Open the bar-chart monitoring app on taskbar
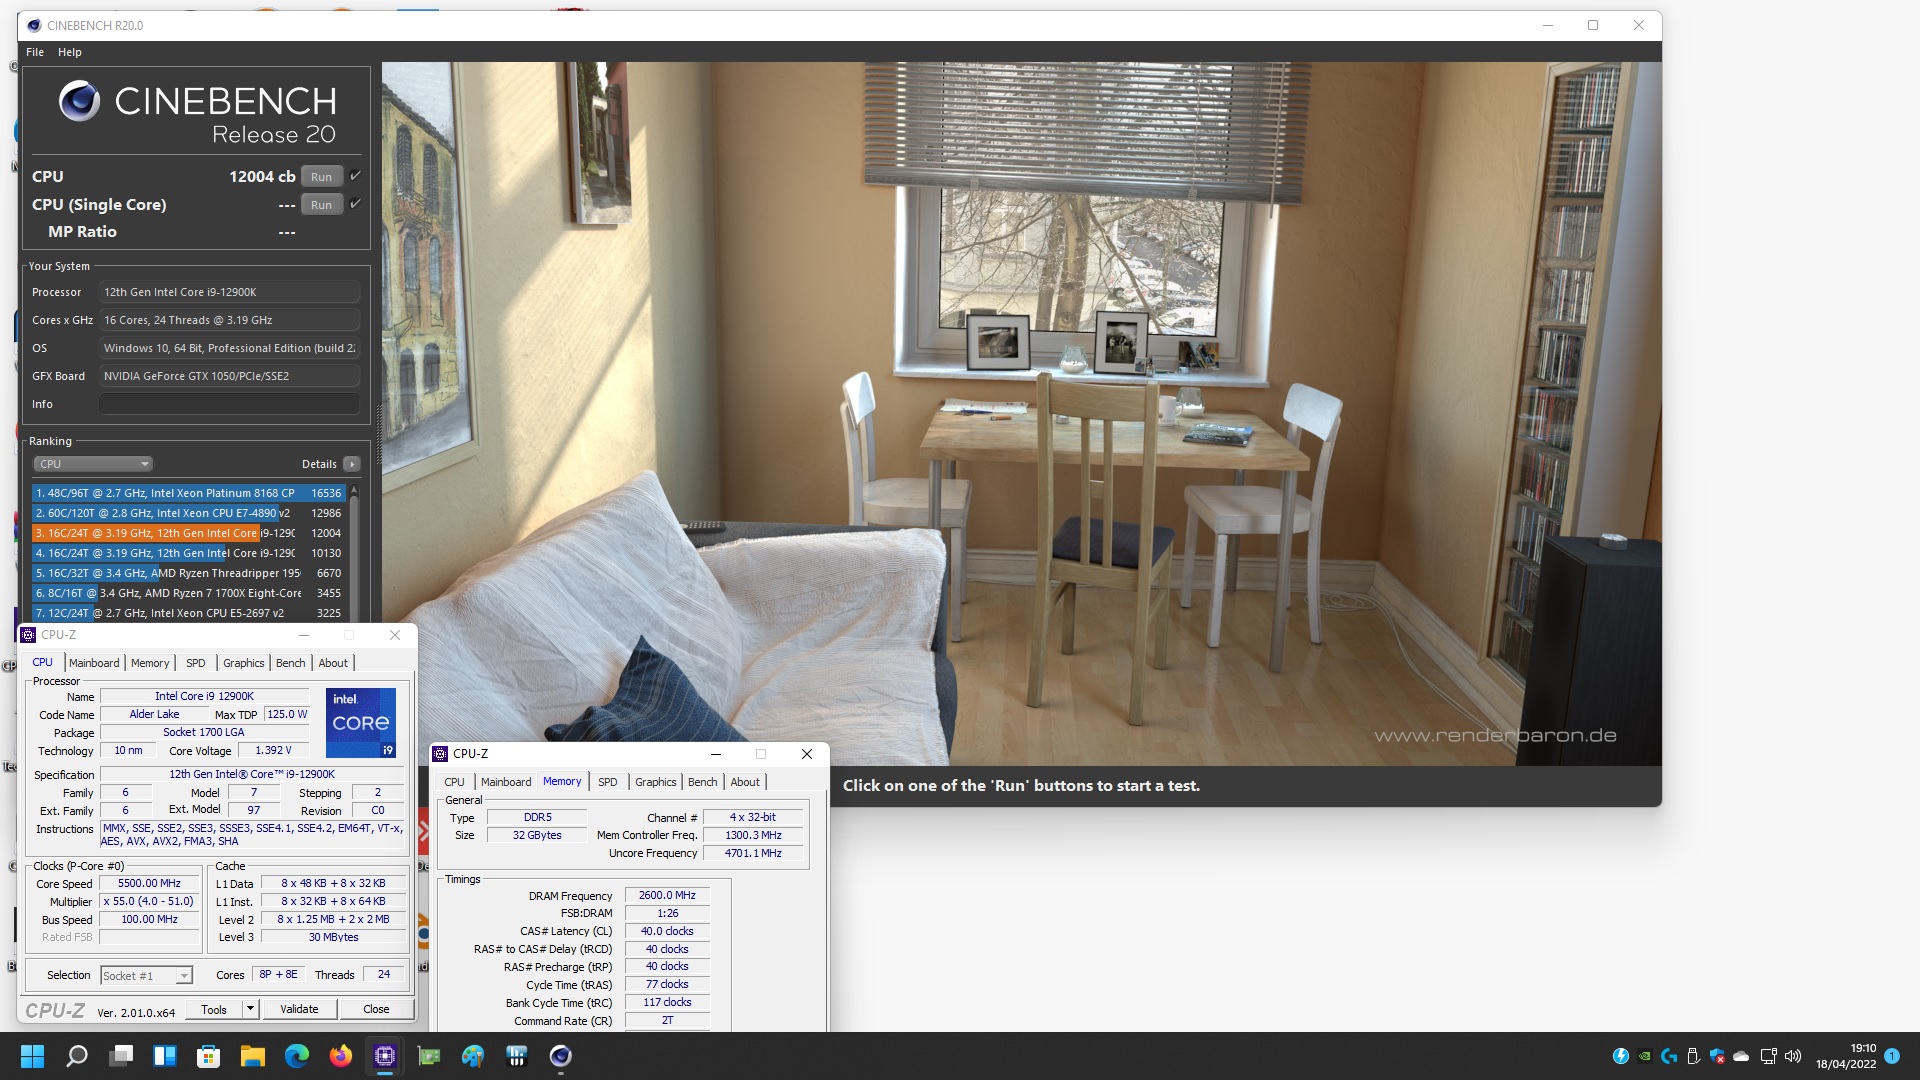The image size is (1920, 1080). (517, 1056)
